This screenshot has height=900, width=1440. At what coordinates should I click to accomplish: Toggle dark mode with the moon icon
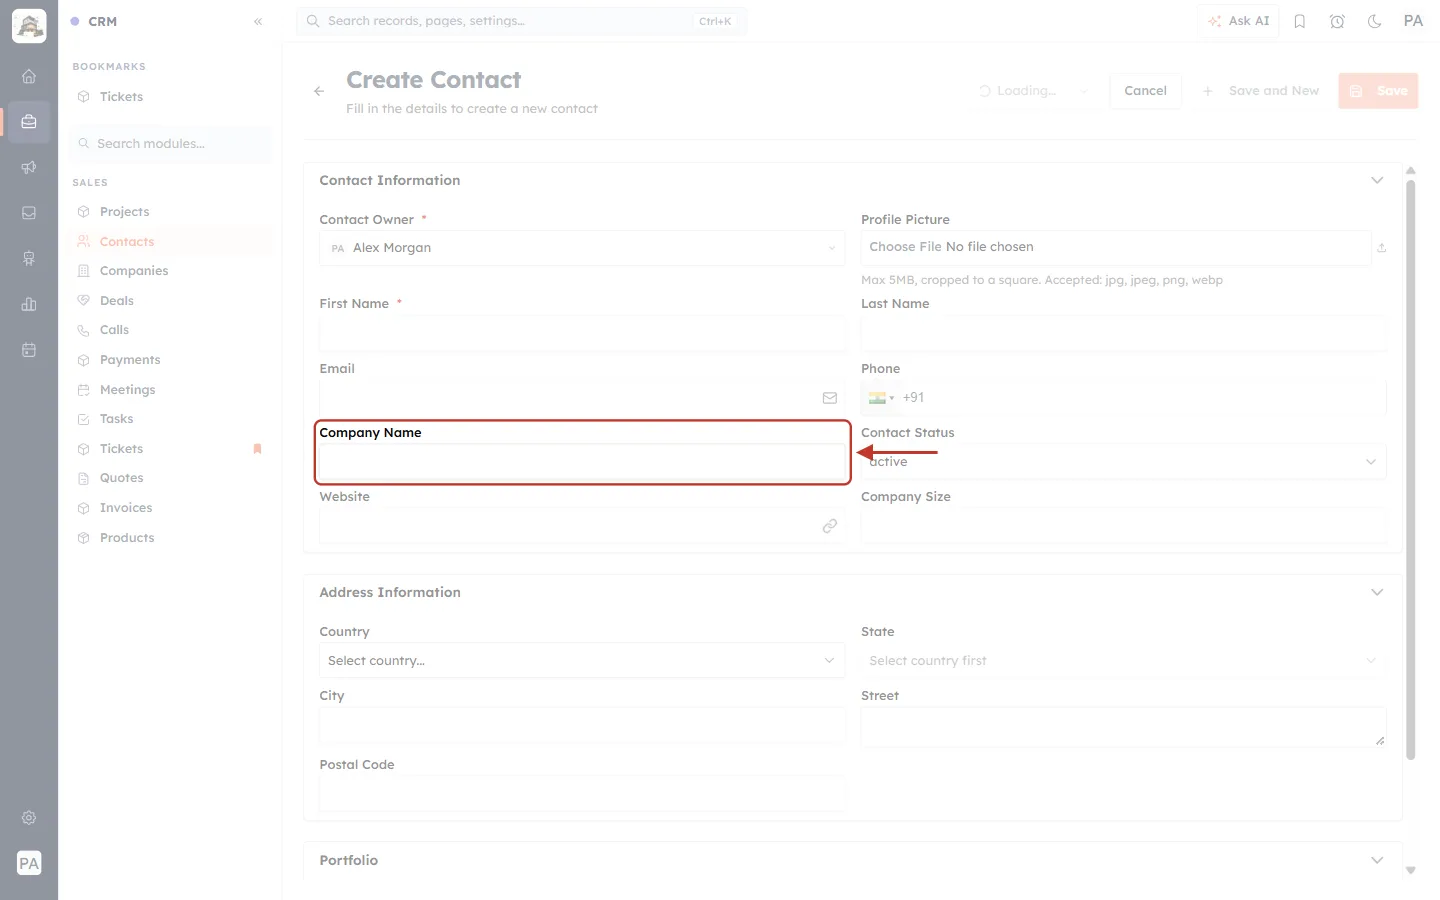click(x=1375, y=21)
